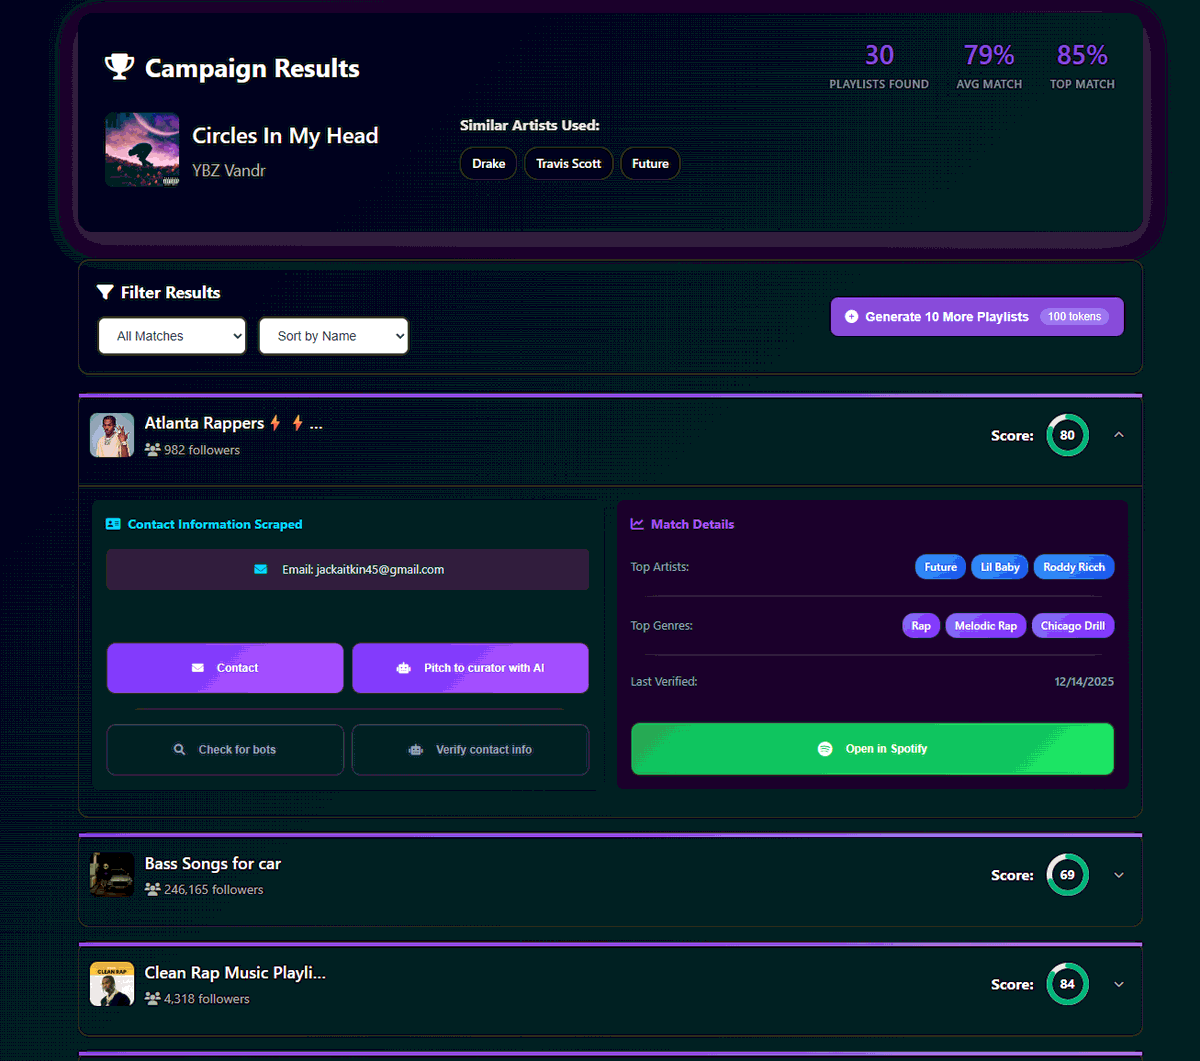Click Open in Spotify button
1200x1061 pixels.
(872, 748)
